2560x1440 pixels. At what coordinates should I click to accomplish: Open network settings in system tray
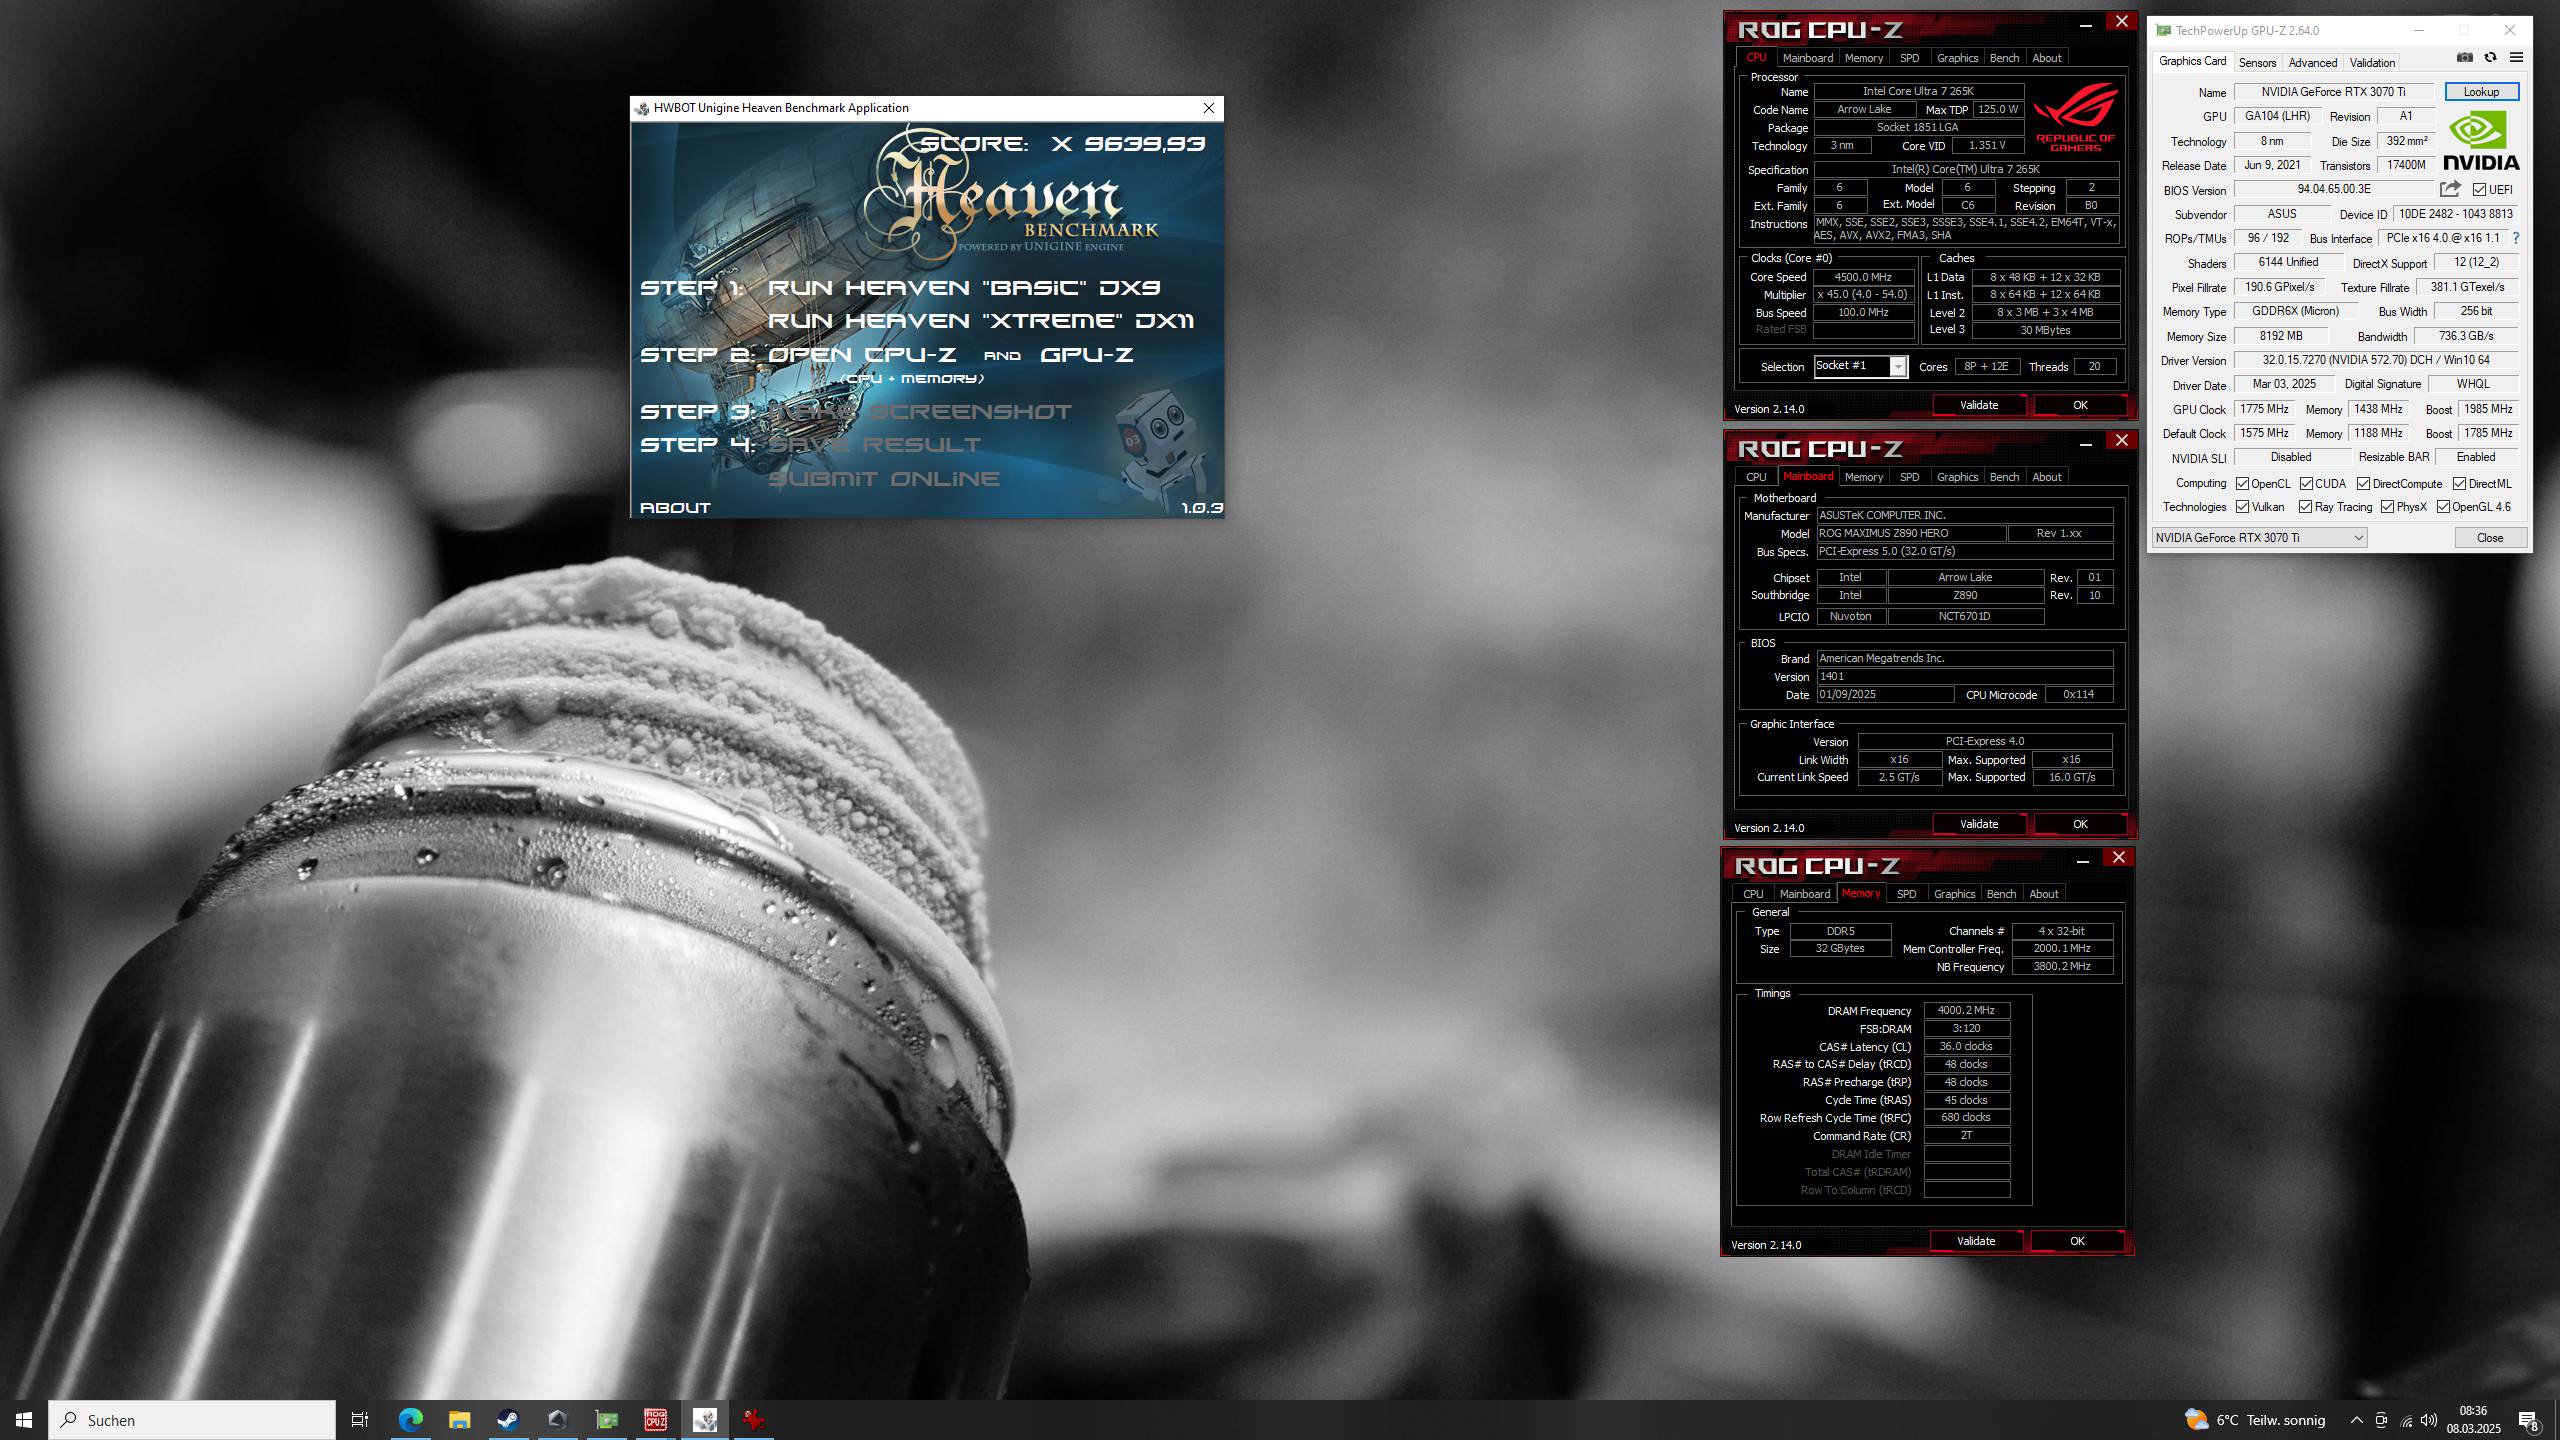coord(2406,1419)
